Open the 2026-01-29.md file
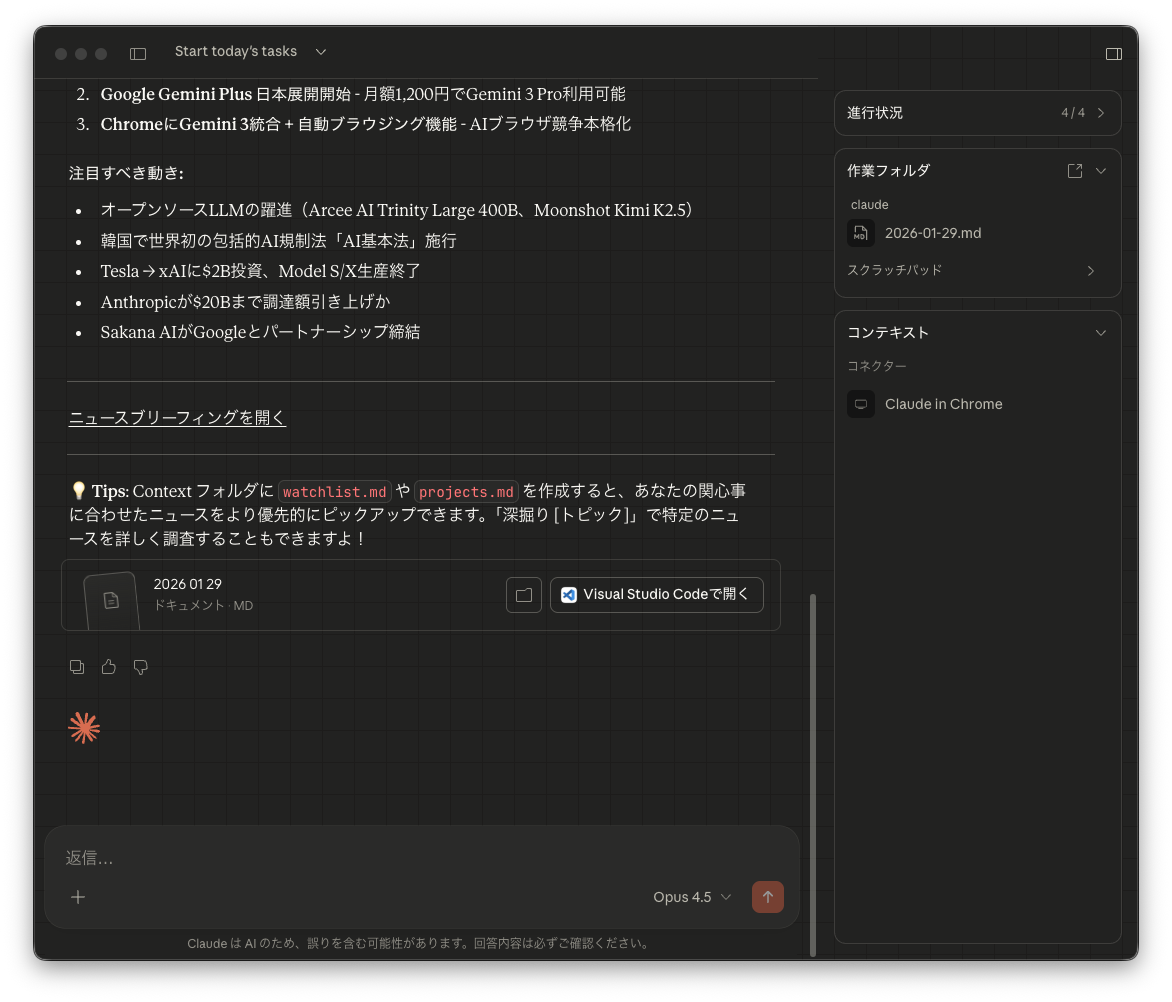The width and height of the screenshot is (1172, 1002). tap(932, 233)
